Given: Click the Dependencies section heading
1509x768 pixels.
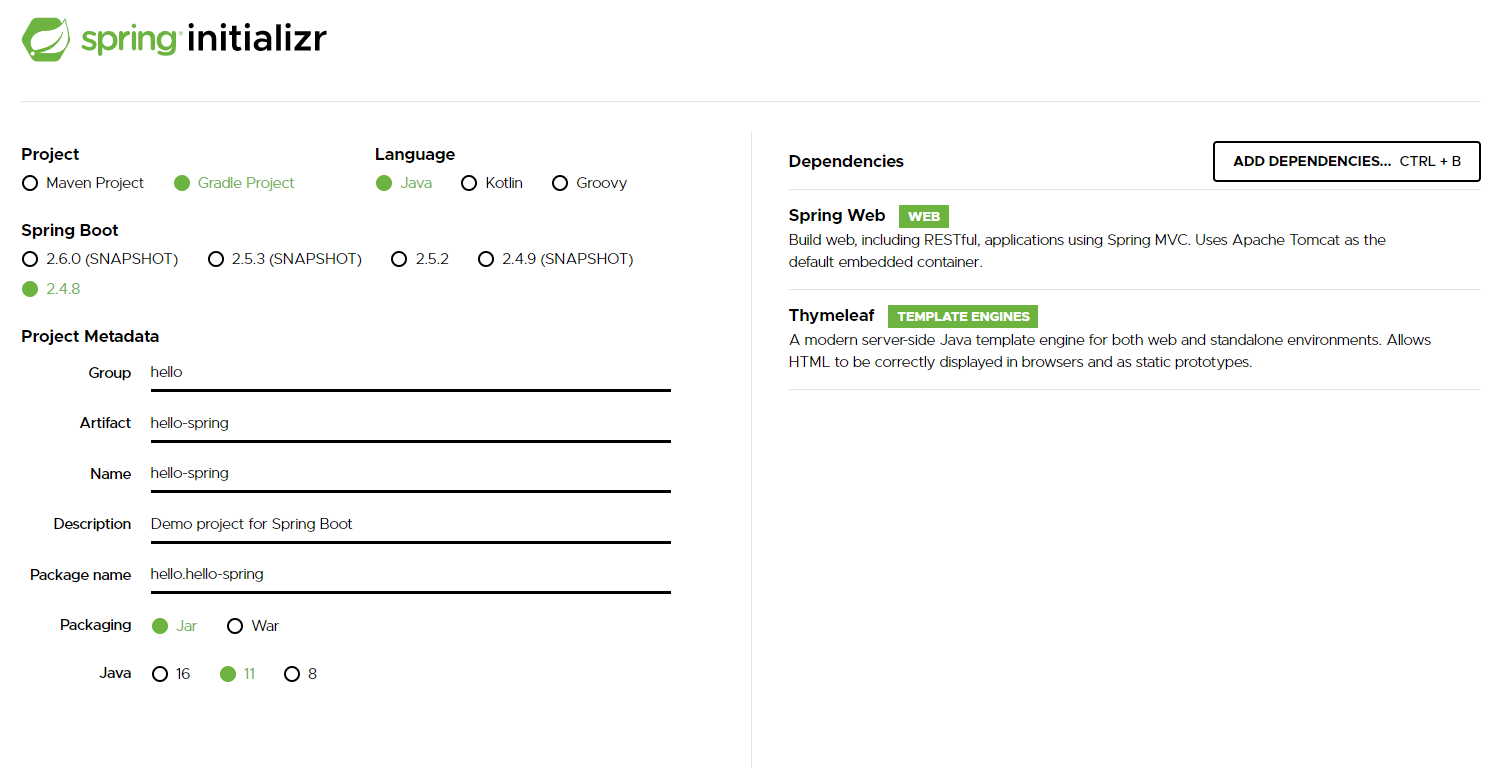Looking at the screenshot, I should 846,161.
